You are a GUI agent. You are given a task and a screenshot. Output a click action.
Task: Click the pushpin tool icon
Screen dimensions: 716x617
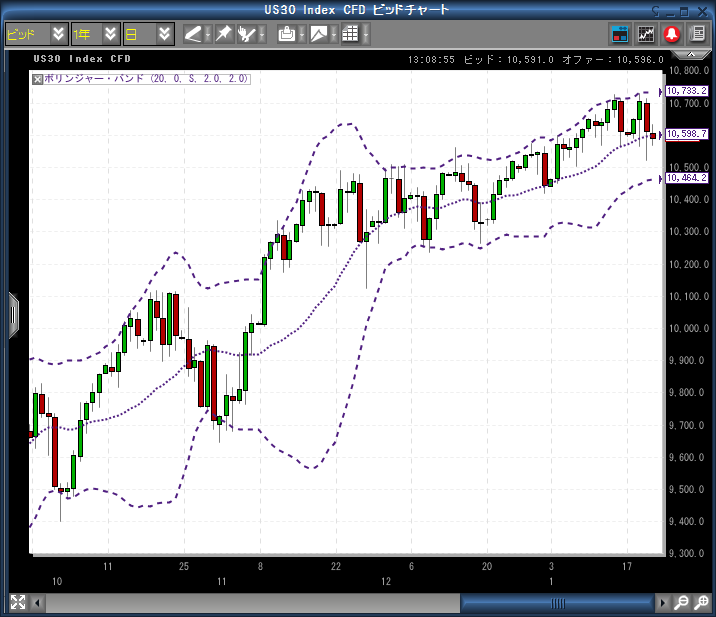click(x=223, y=33)
